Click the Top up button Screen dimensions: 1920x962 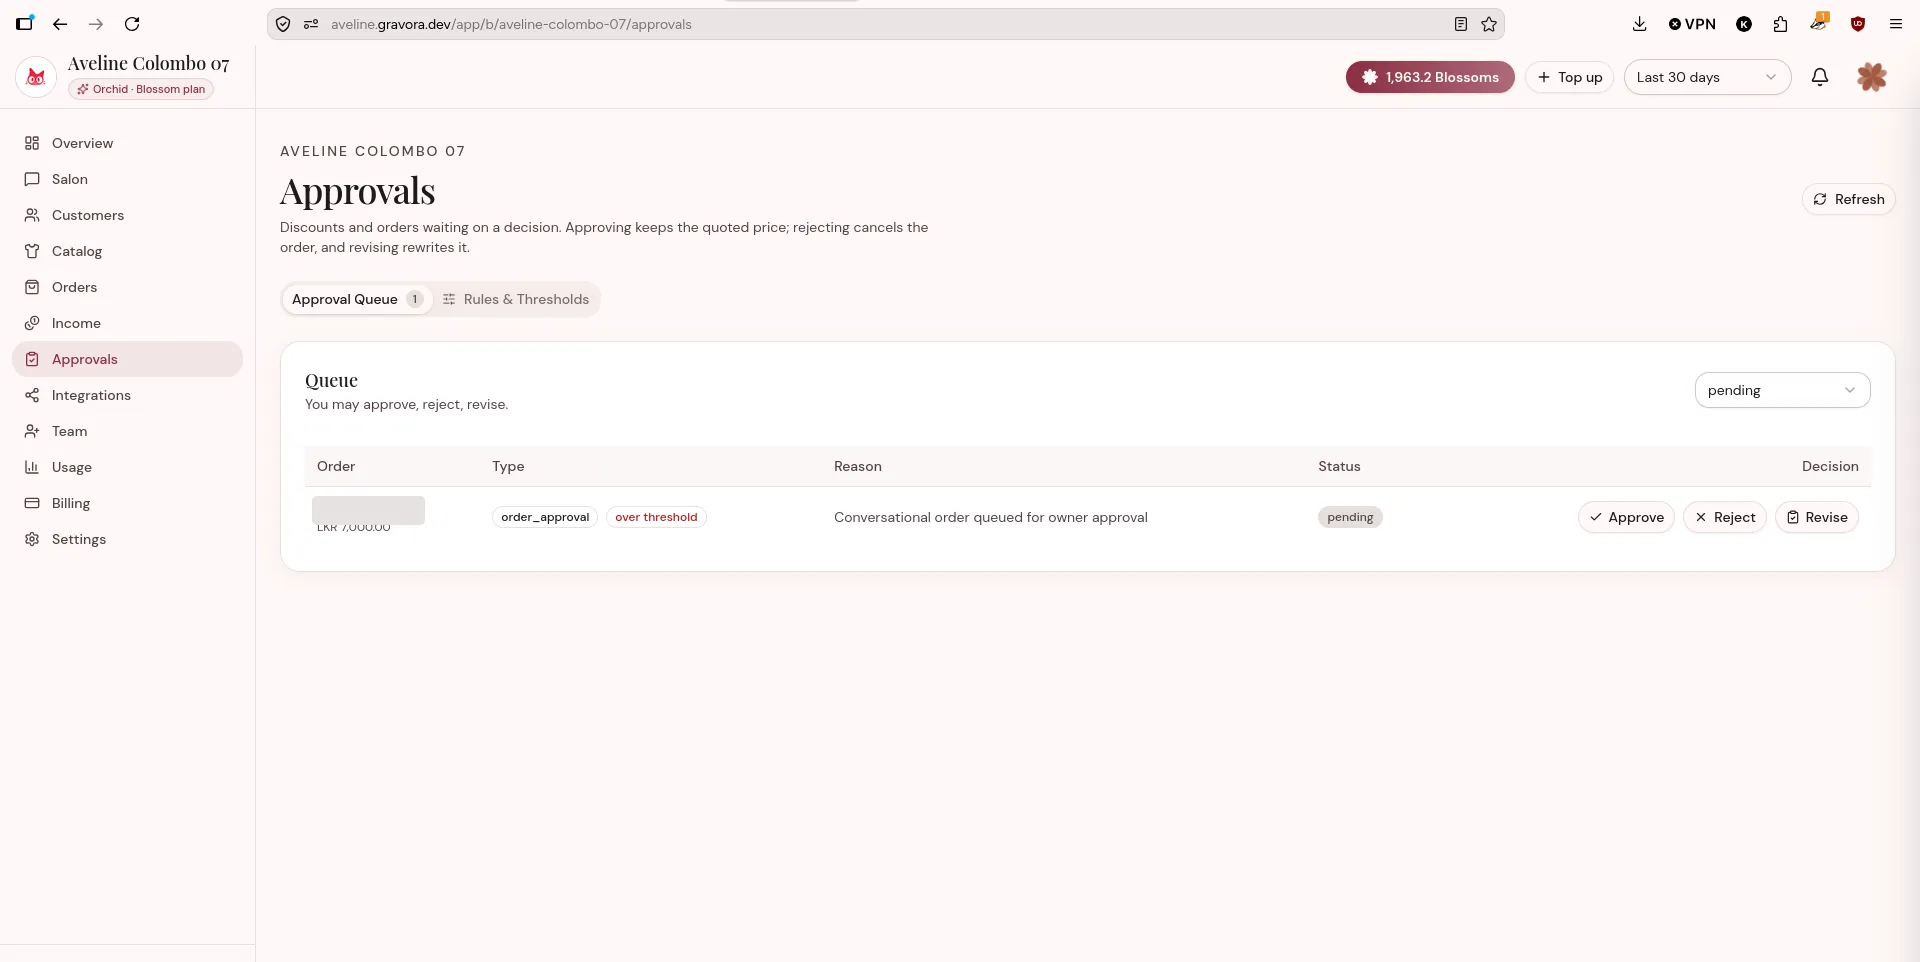tap(1569, 77)
